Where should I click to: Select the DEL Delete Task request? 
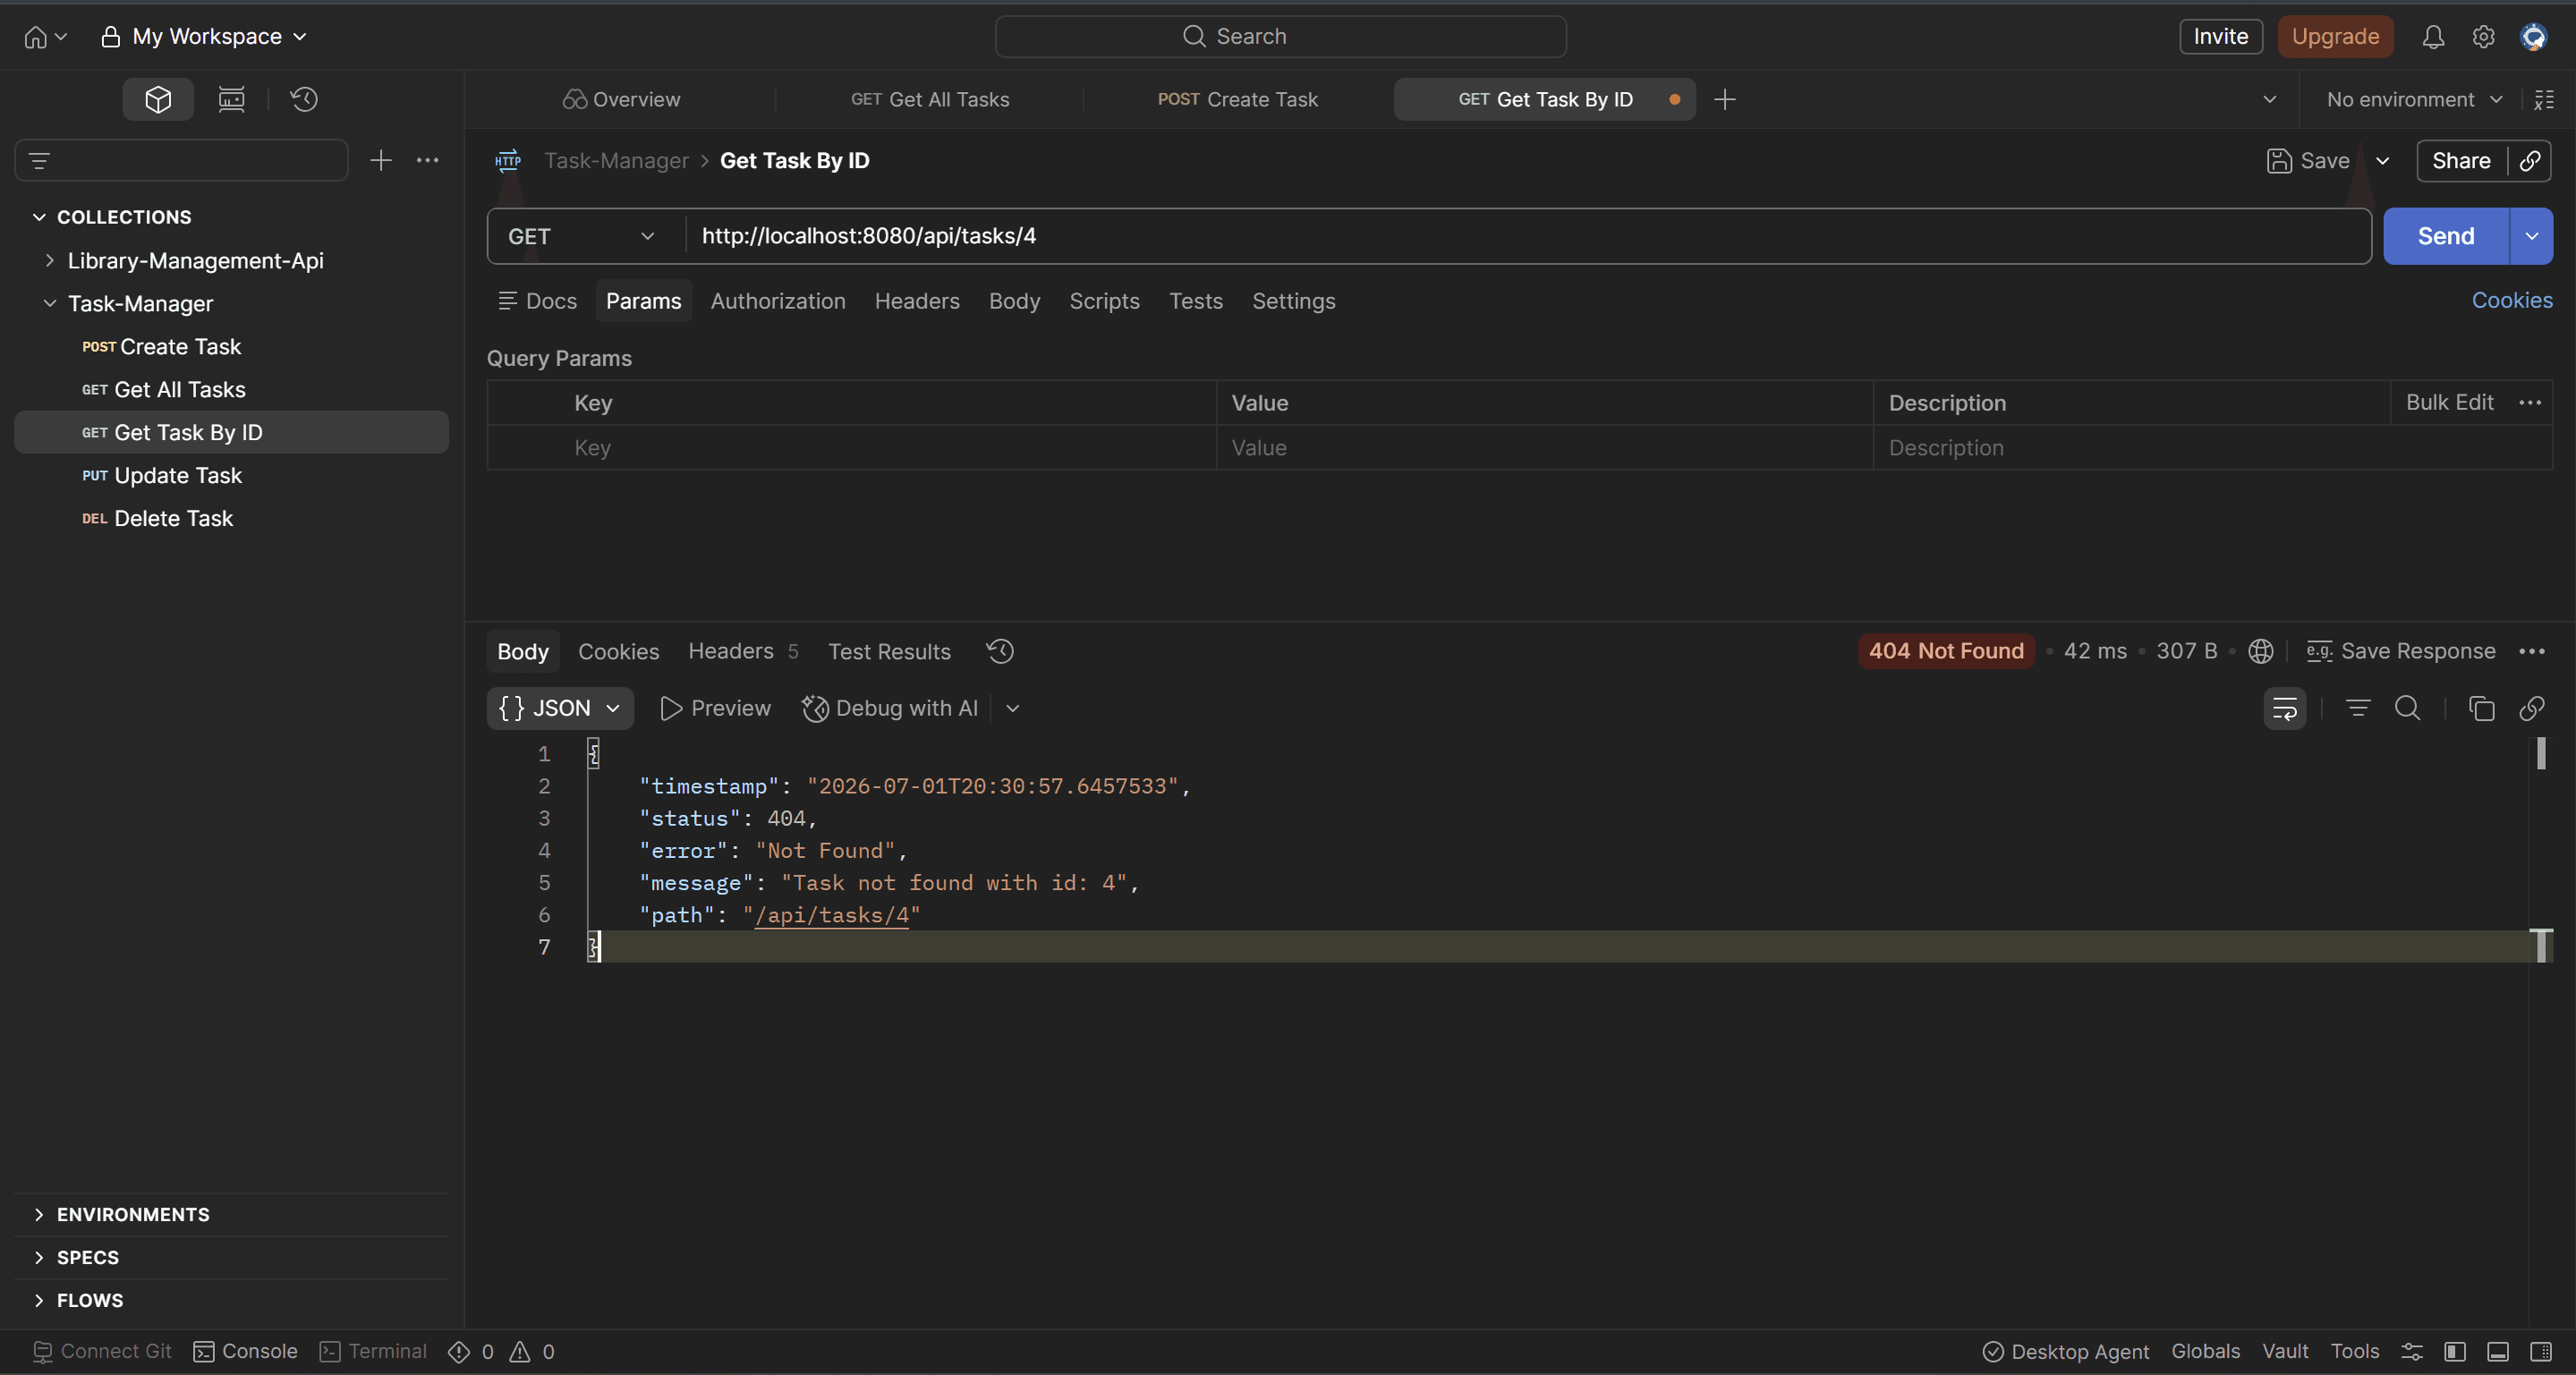pyautogui.click(x=231, y=518)
